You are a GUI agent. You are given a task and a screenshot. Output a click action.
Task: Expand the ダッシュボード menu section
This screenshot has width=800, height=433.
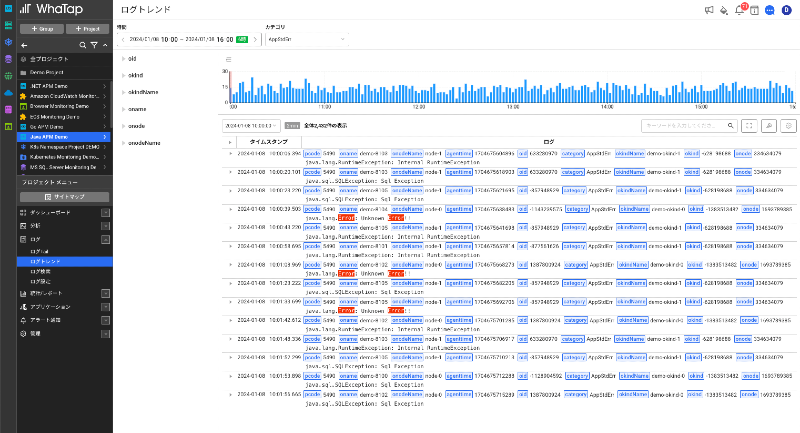[x=105, y=213]
